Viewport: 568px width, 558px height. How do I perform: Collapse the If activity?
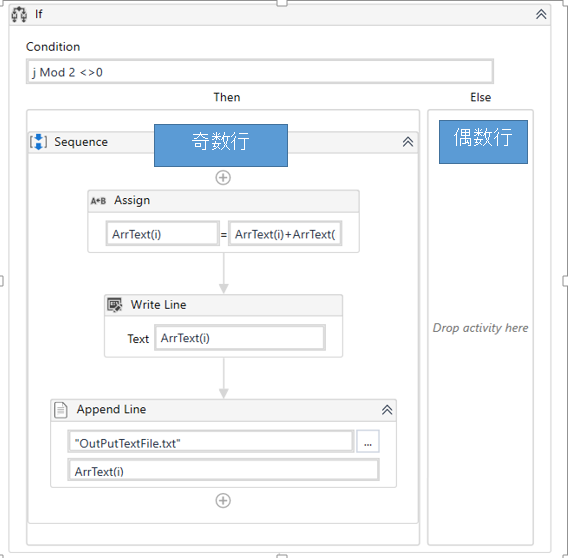541,14
